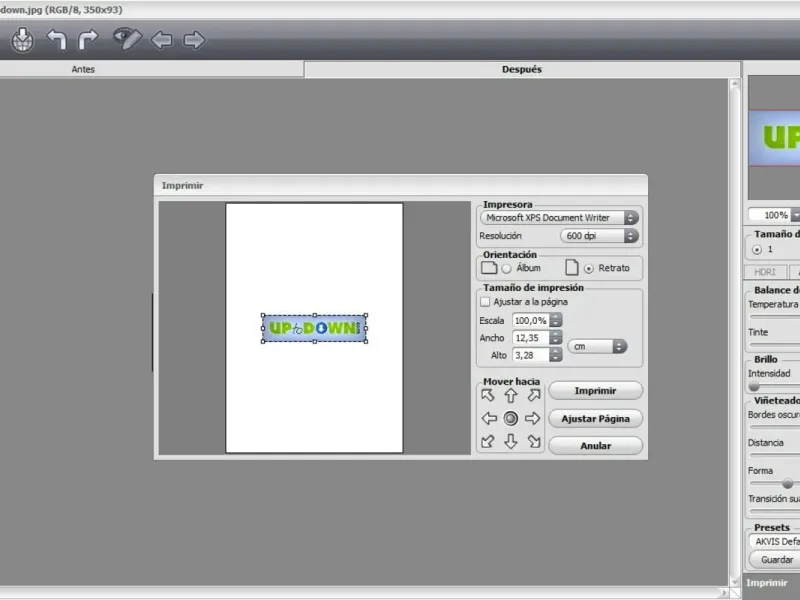
Task: Select the Uptodown image in print preview
Action: point(314,328)
